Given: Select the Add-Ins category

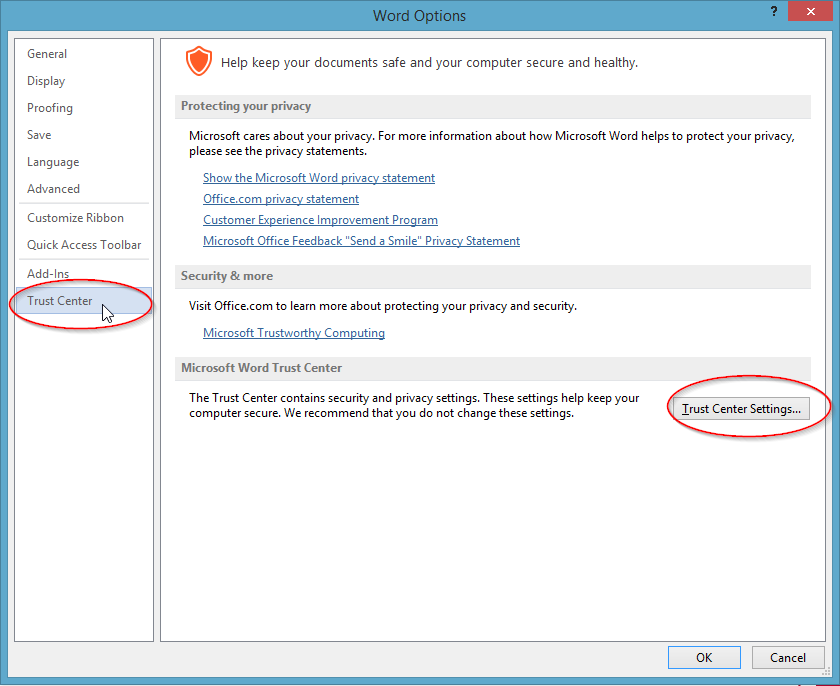Looking at the screenshot, I should coord(48,274).
